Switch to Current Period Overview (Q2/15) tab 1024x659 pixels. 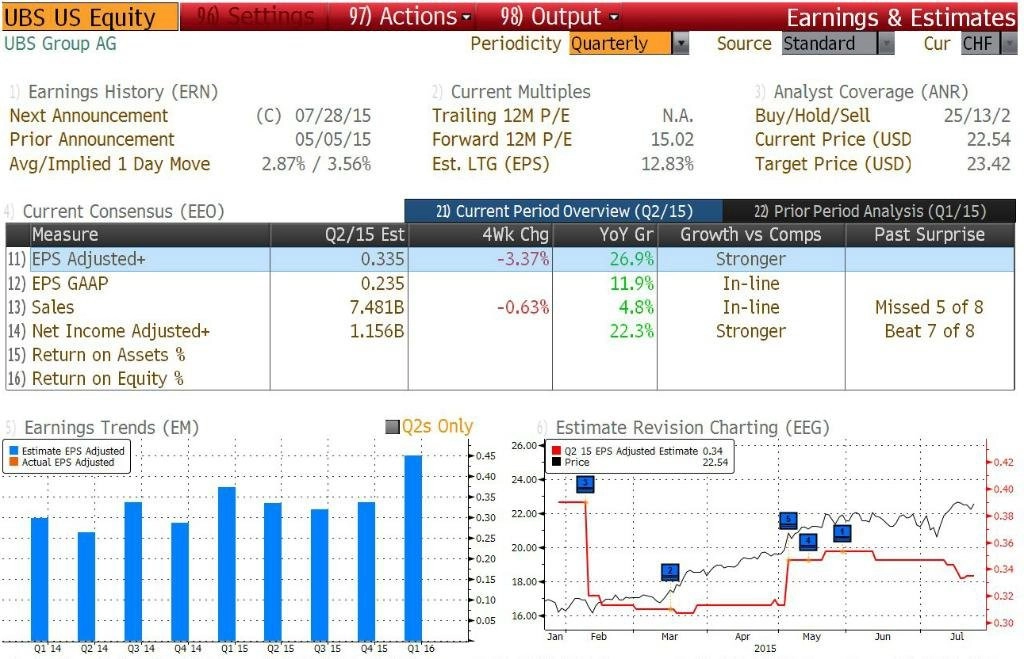[564, 211]
